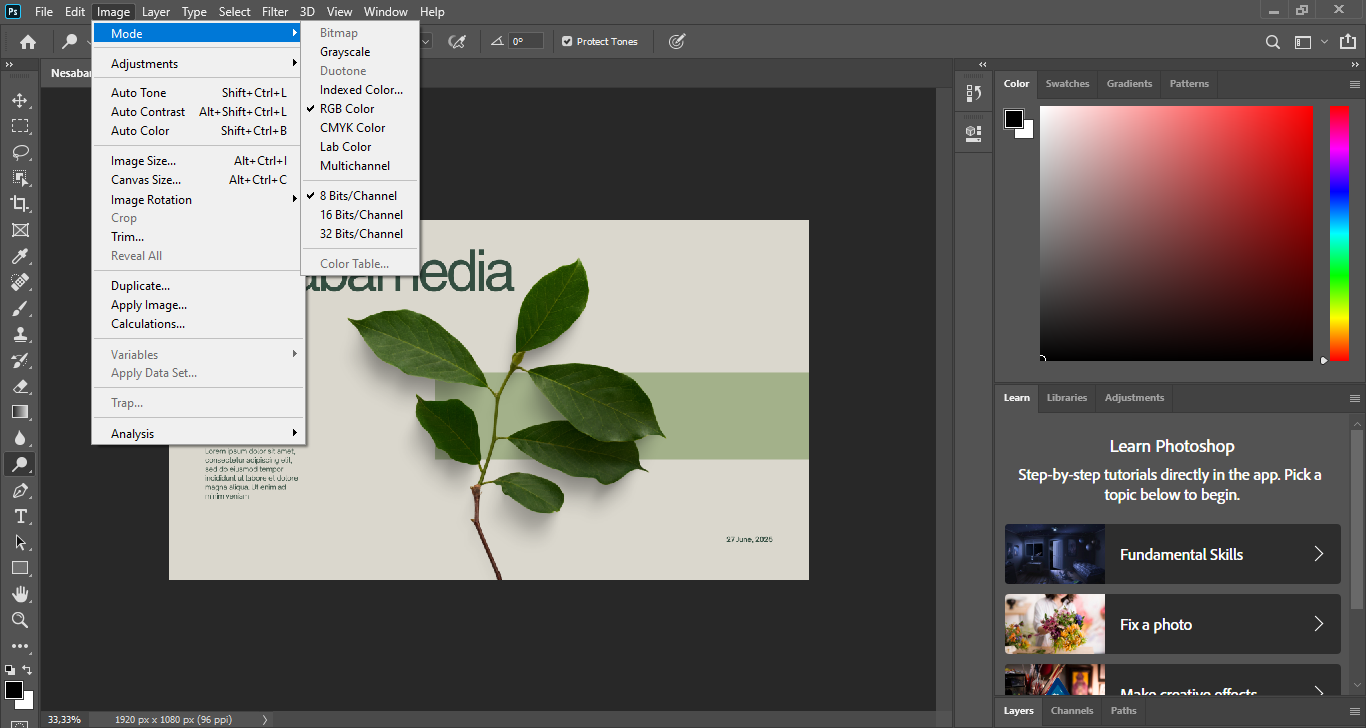Select the Horizontal Type tool
1366x728 pixels.
(x=19, y=516)
